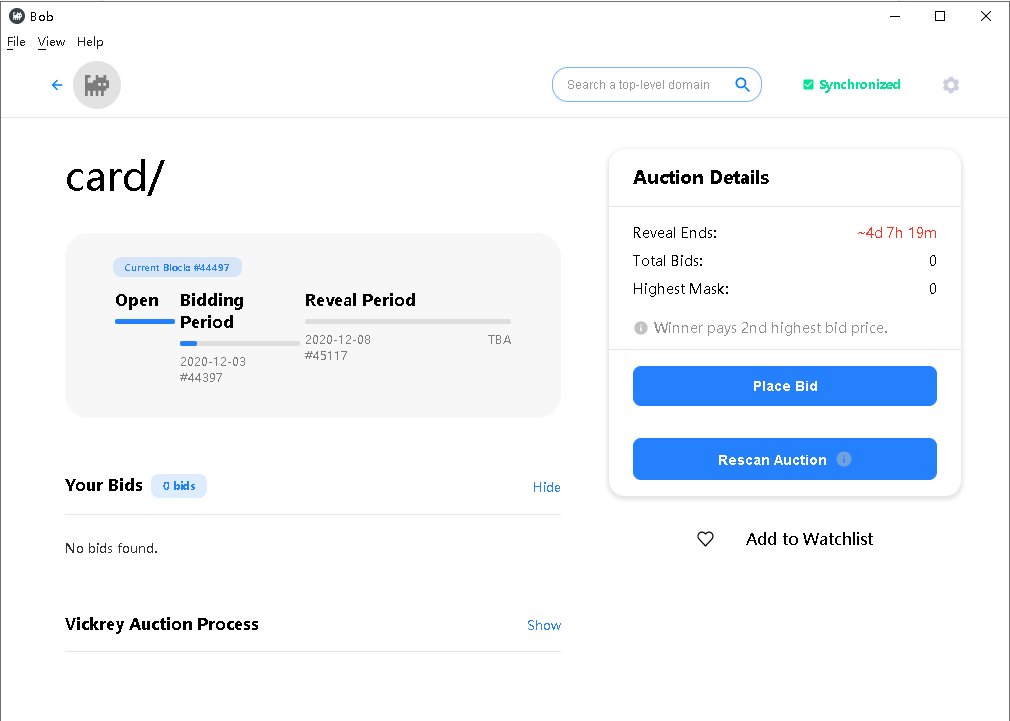Click the green Synchronized check icon
Screen dimensions: 1010x721
808,84
